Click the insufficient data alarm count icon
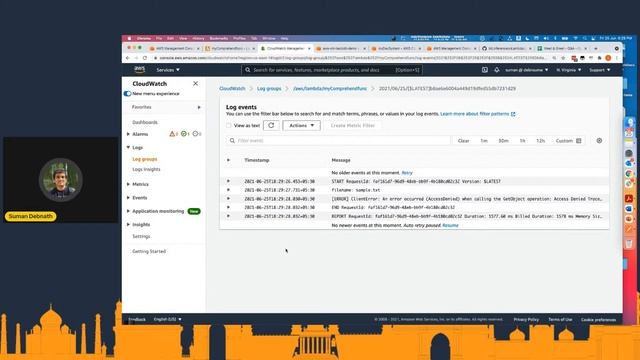Viewport: 640px width, 360px height. click(197, 134)
